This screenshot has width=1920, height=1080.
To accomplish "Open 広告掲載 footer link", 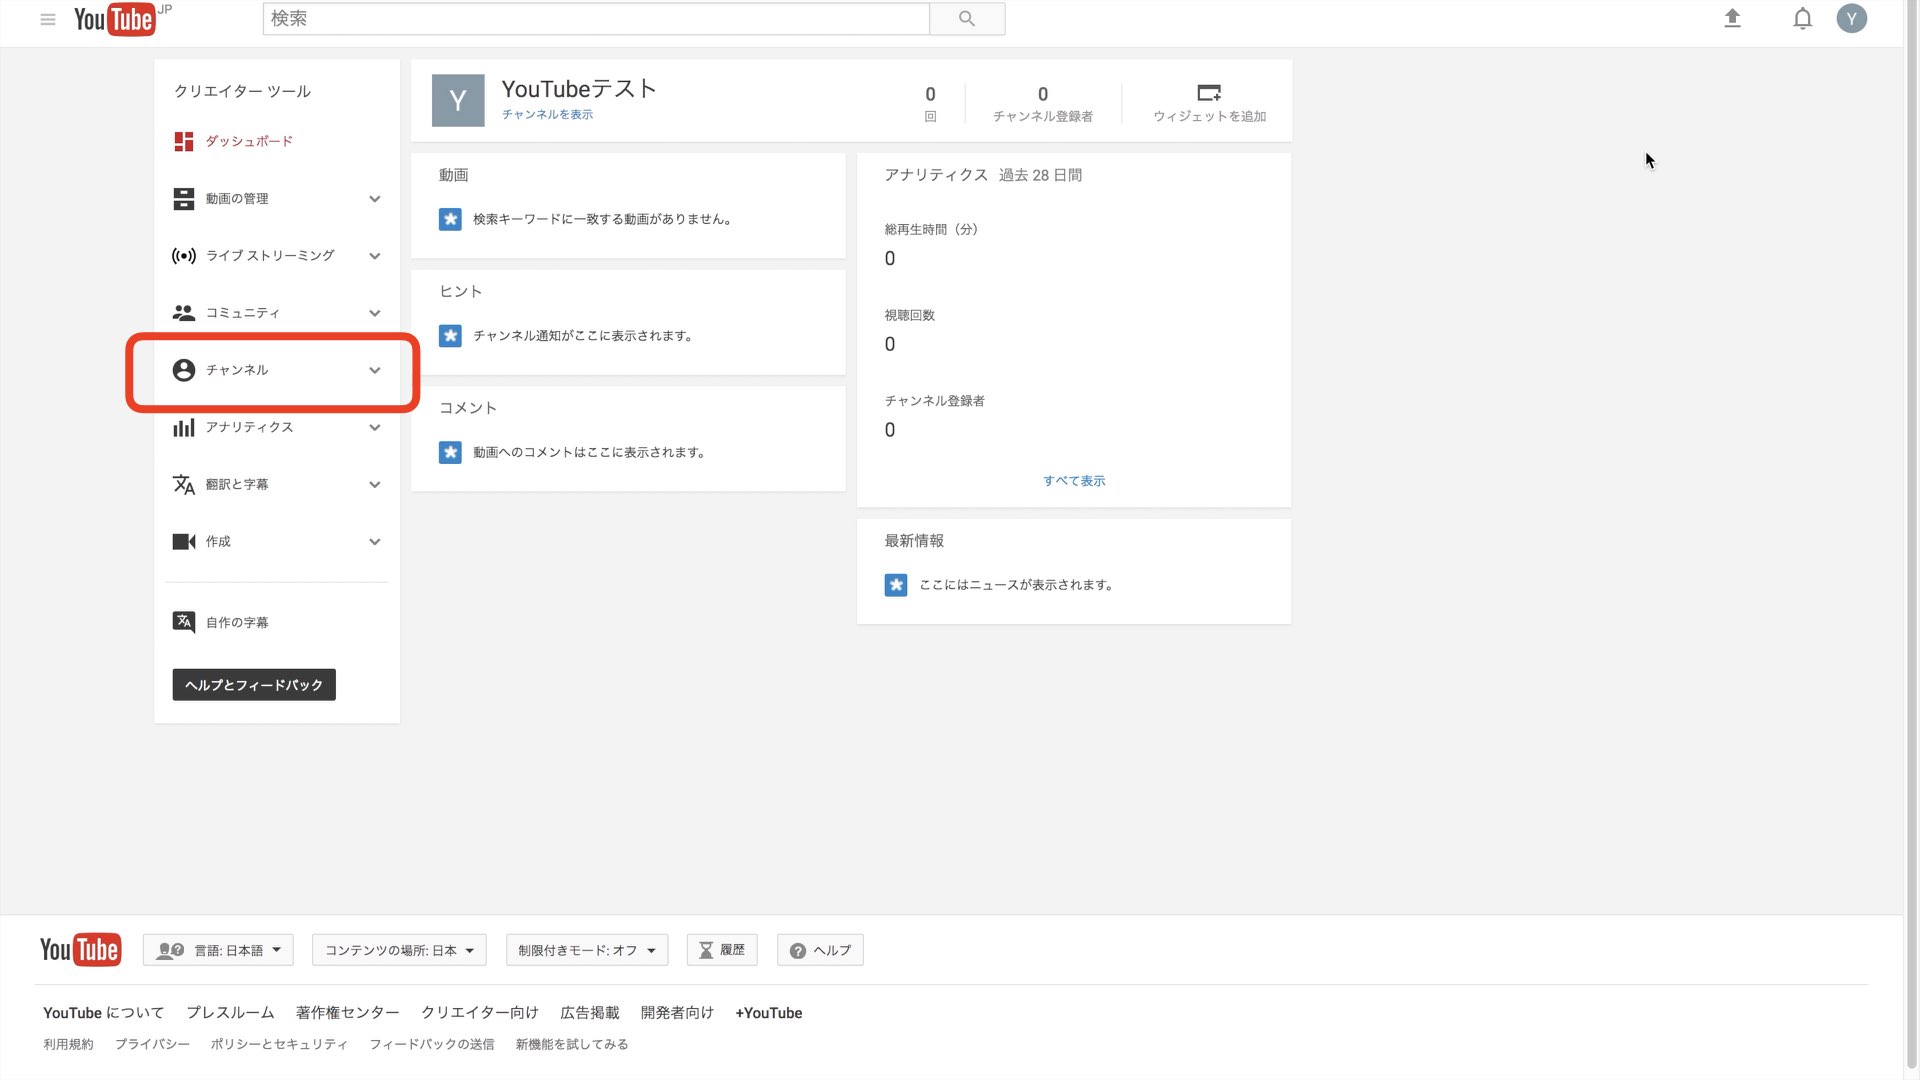I will pos(590,1013).
